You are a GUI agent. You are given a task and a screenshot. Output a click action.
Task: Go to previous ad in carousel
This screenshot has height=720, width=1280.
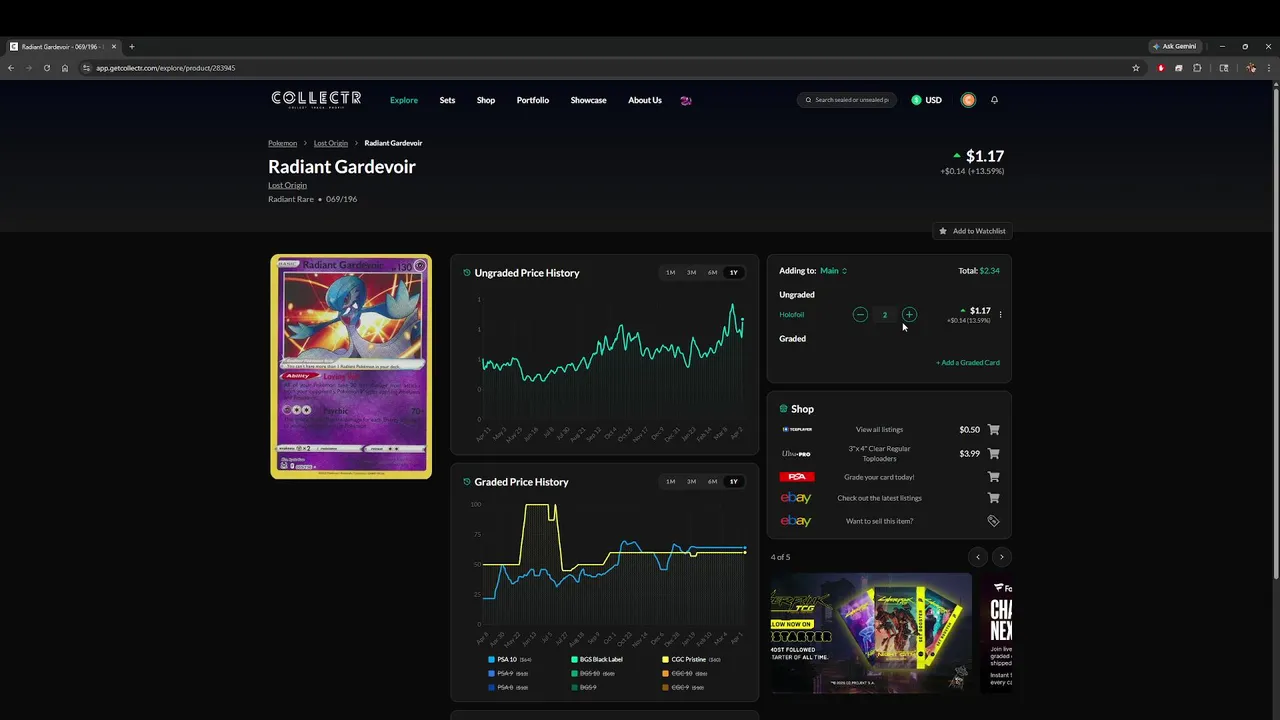[978, 557]
